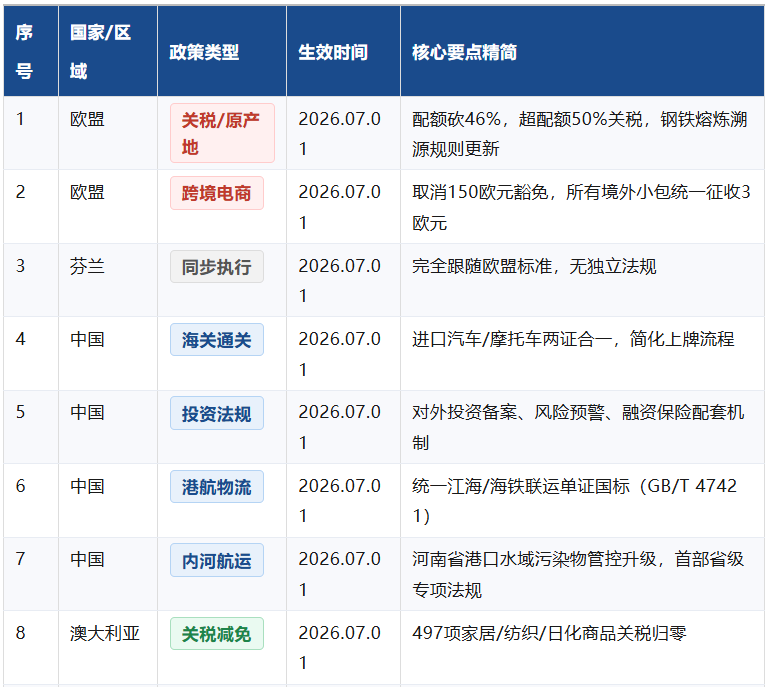Viewport: 768px width, 687px height.
Task: Click the date in the 投资法规 row
Action: tap(339, 427)
